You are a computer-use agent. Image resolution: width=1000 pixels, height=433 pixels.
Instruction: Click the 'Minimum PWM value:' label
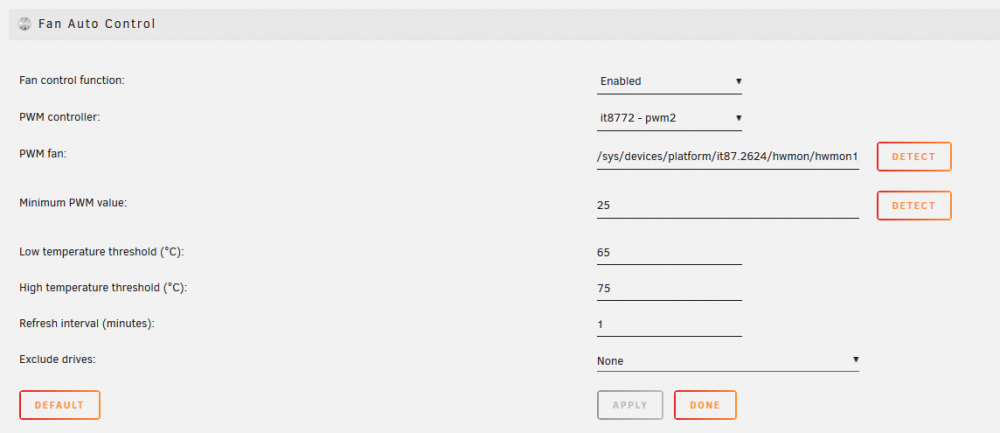coord(74,202)
